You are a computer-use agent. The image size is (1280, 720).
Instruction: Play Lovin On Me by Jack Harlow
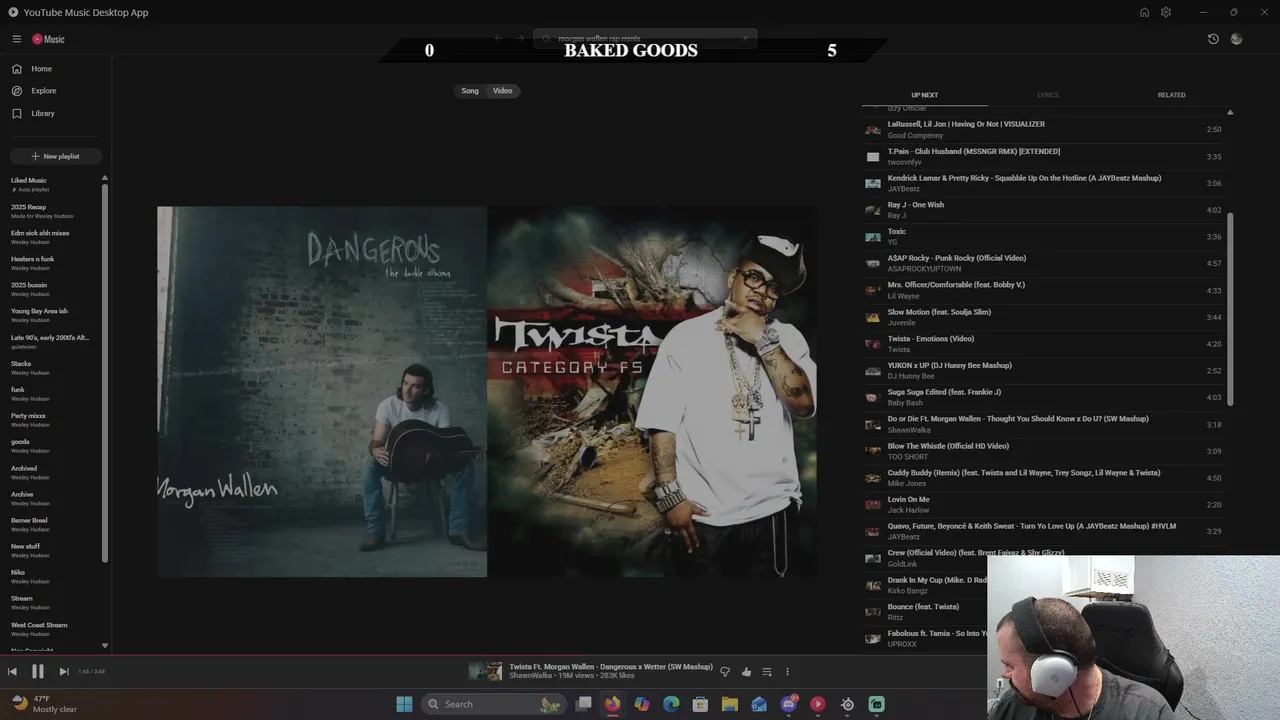(1043, 505)
